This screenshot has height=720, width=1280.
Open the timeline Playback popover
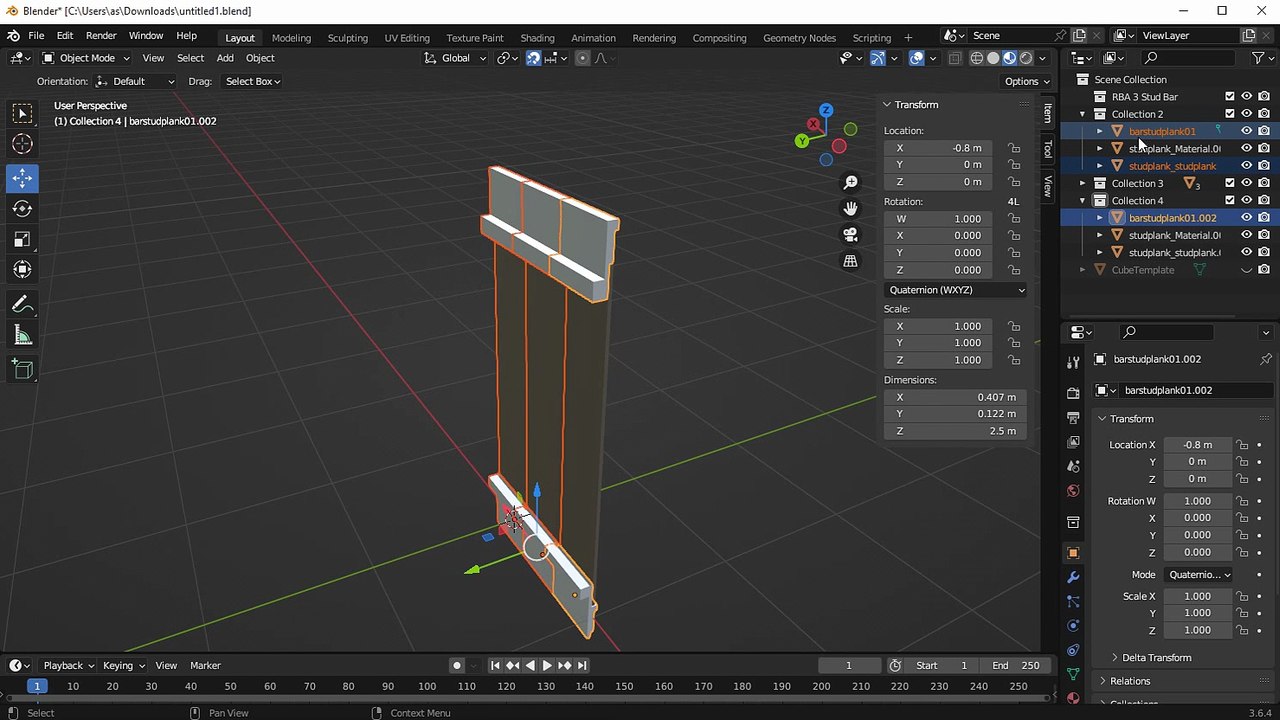click(68, 666)
